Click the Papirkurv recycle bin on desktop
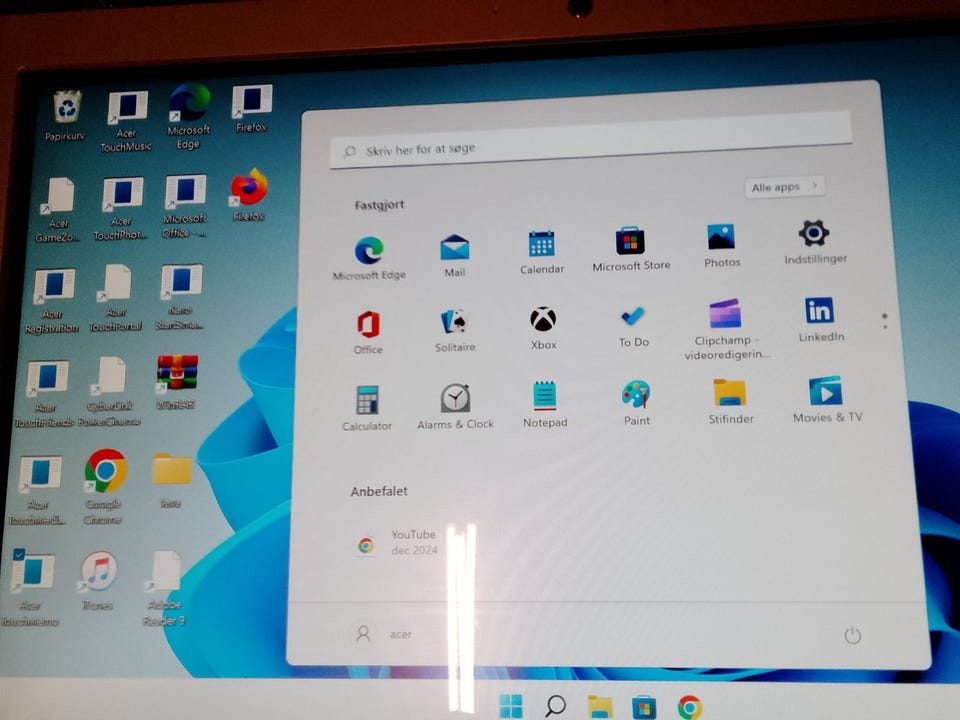The image size is (960, 720). 66,115
